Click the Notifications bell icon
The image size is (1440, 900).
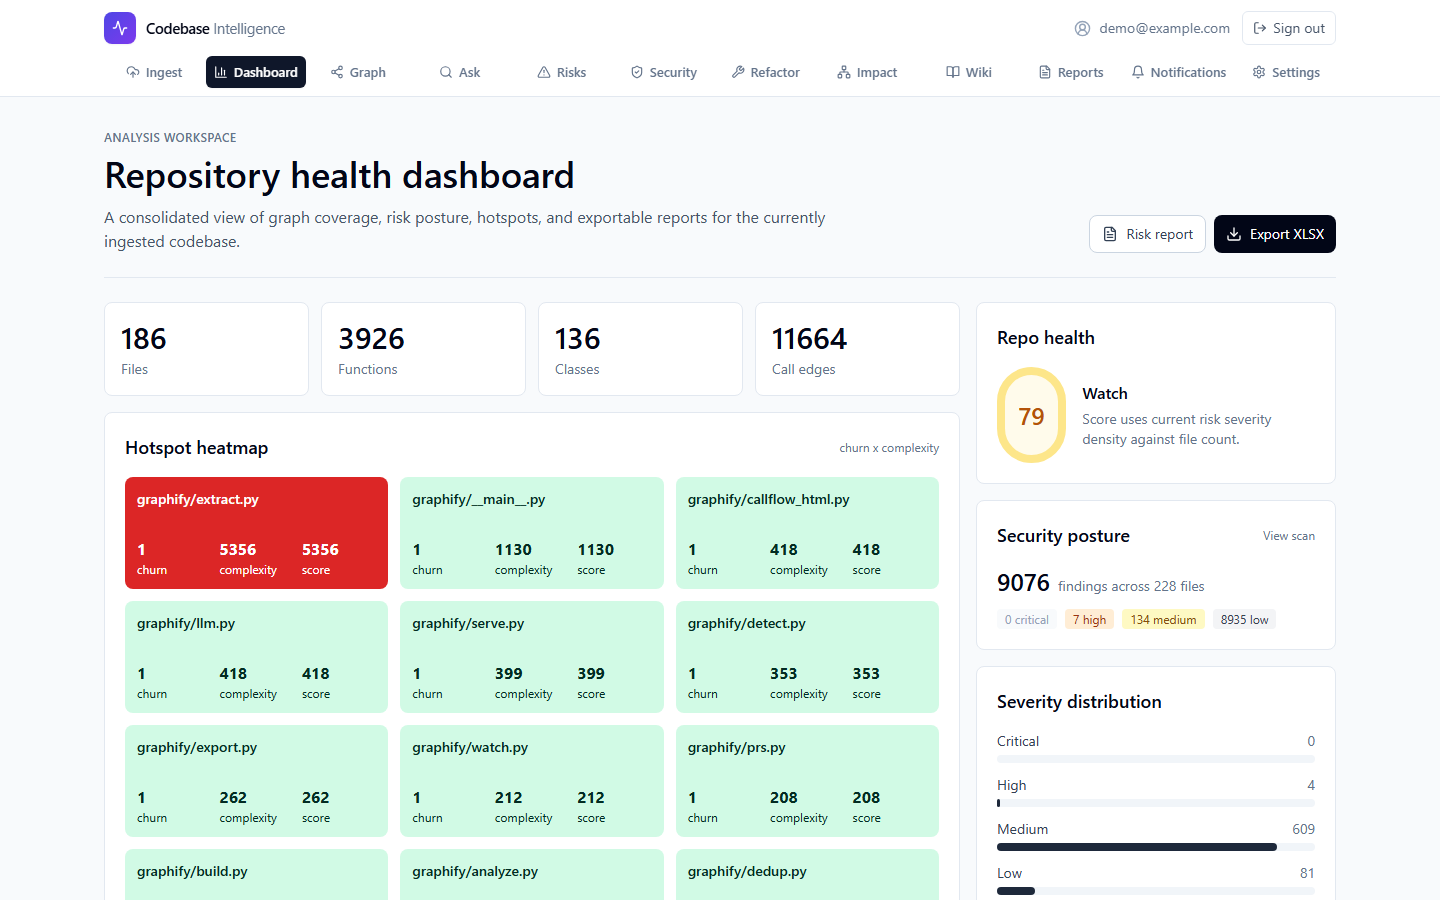point(1138,72)
